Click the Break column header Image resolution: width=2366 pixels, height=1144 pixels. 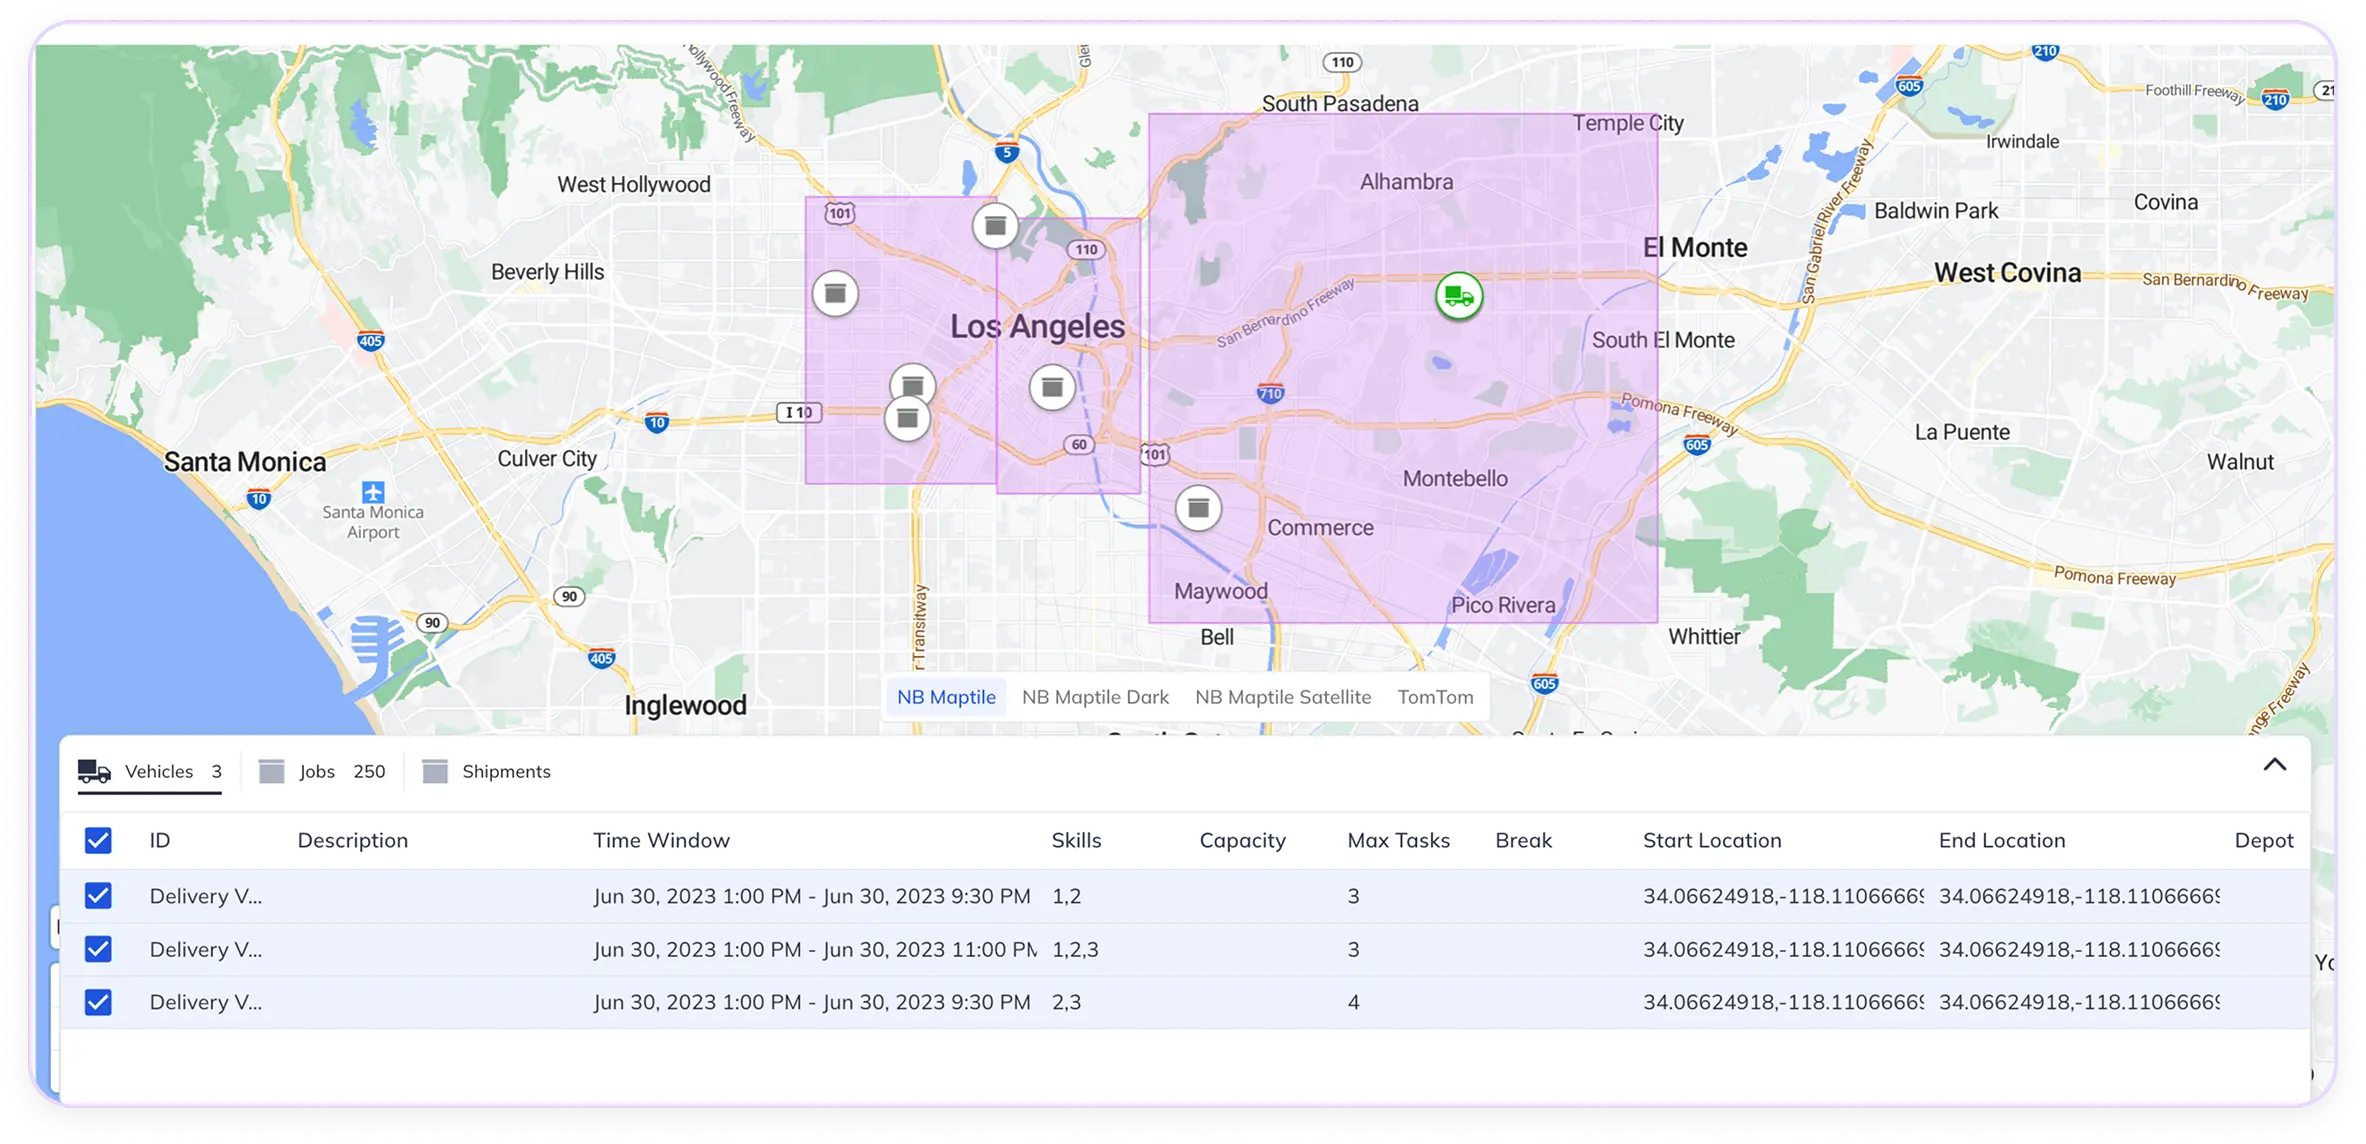point(1523,840)
